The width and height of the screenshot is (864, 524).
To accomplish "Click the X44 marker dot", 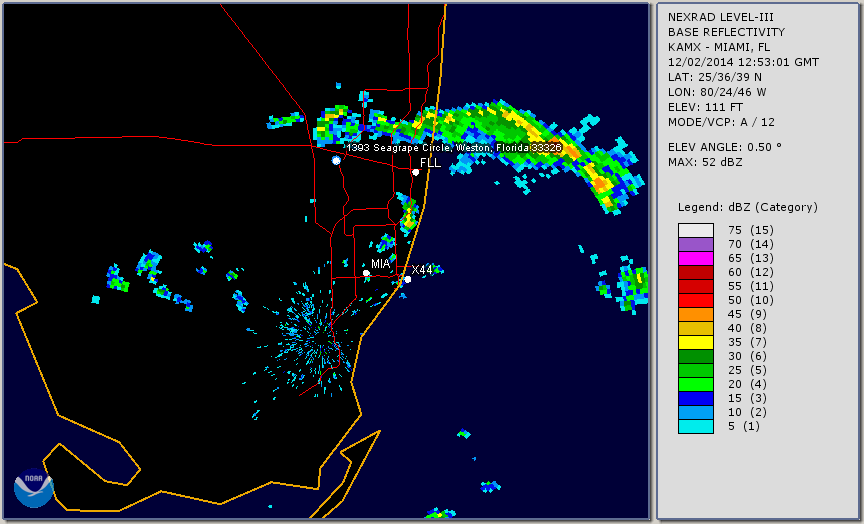I will 408,279.
